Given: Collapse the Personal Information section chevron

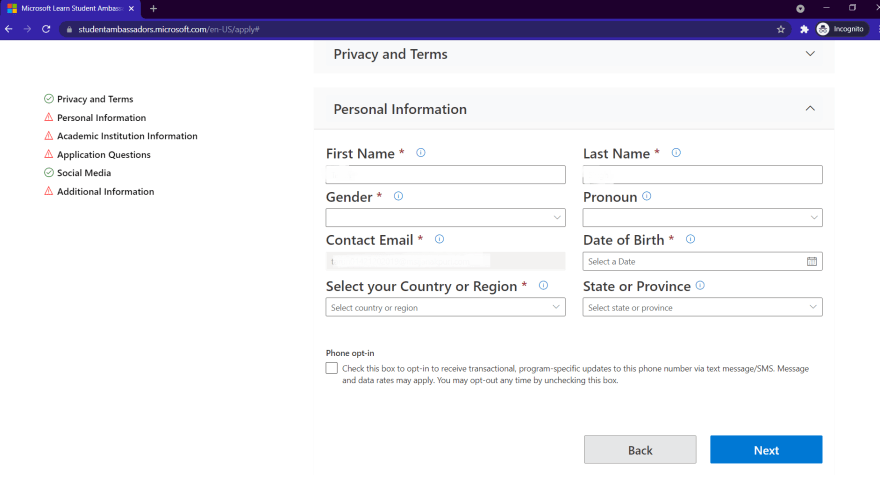Looking at the screenshot, I should (x=810, y=109).
